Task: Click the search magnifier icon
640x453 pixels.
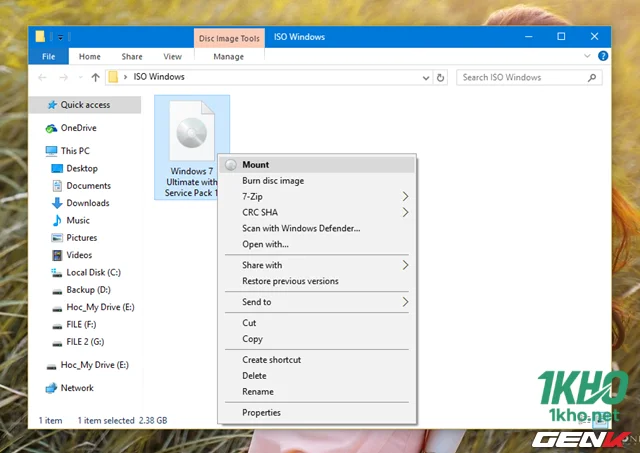Action: pos(592,78)
